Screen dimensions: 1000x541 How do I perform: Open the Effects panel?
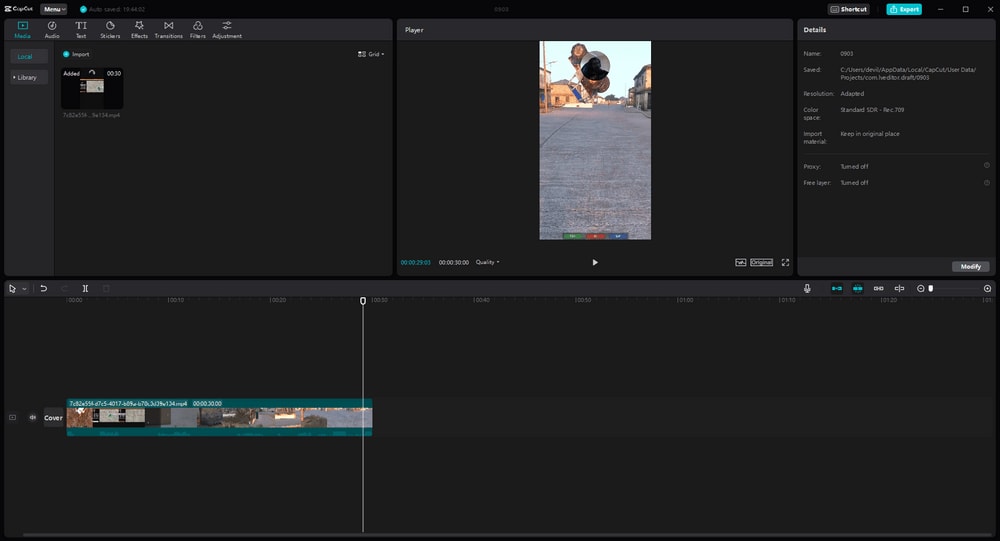139,28
